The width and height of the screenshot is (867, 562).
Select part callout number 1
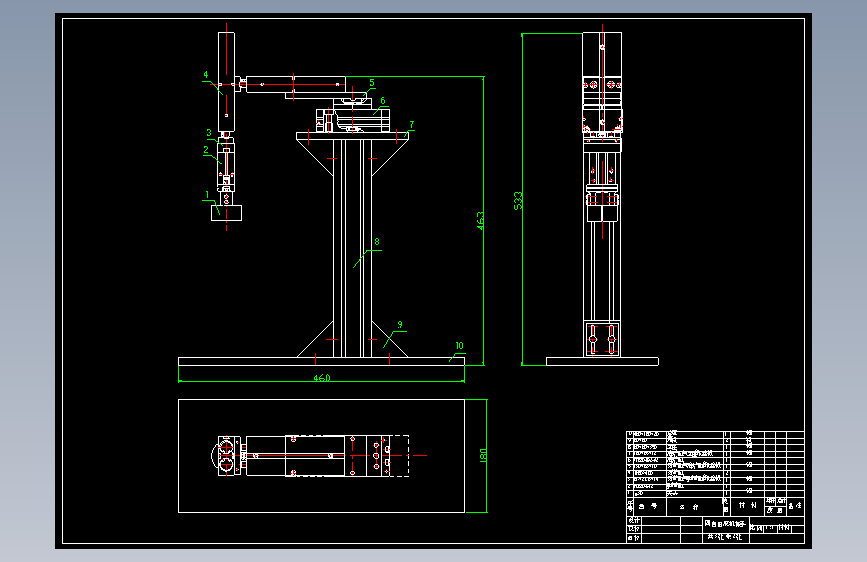[207, 195]
